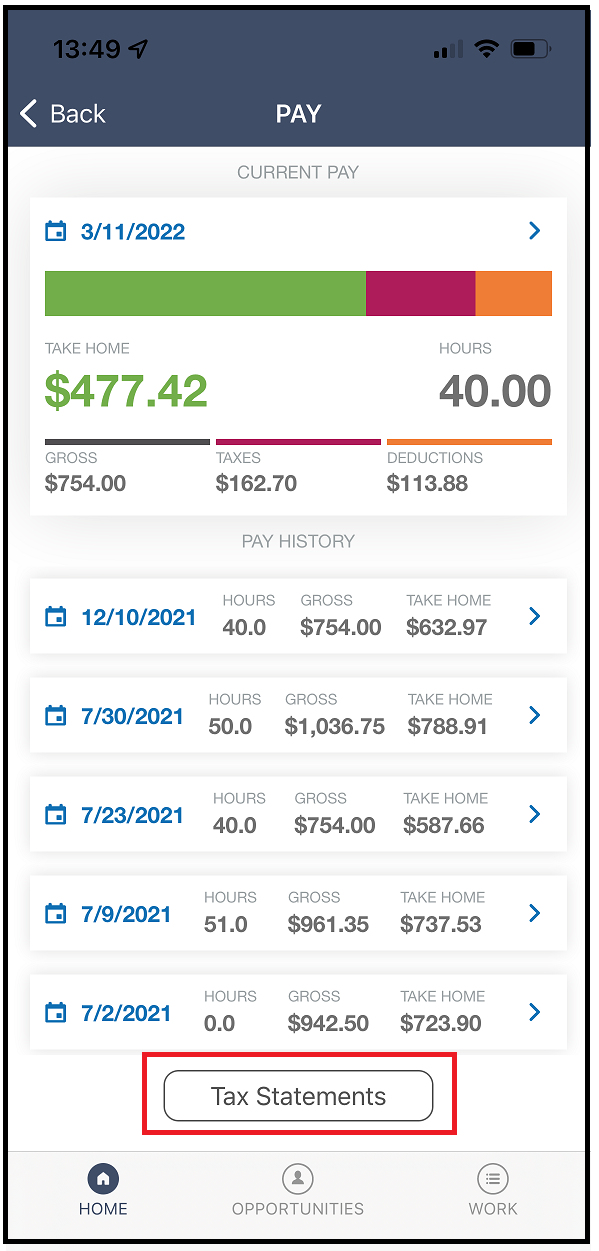Open the Work list icon
Viewport: 599px width, 1251px height.
click(x=493, y=1178)
